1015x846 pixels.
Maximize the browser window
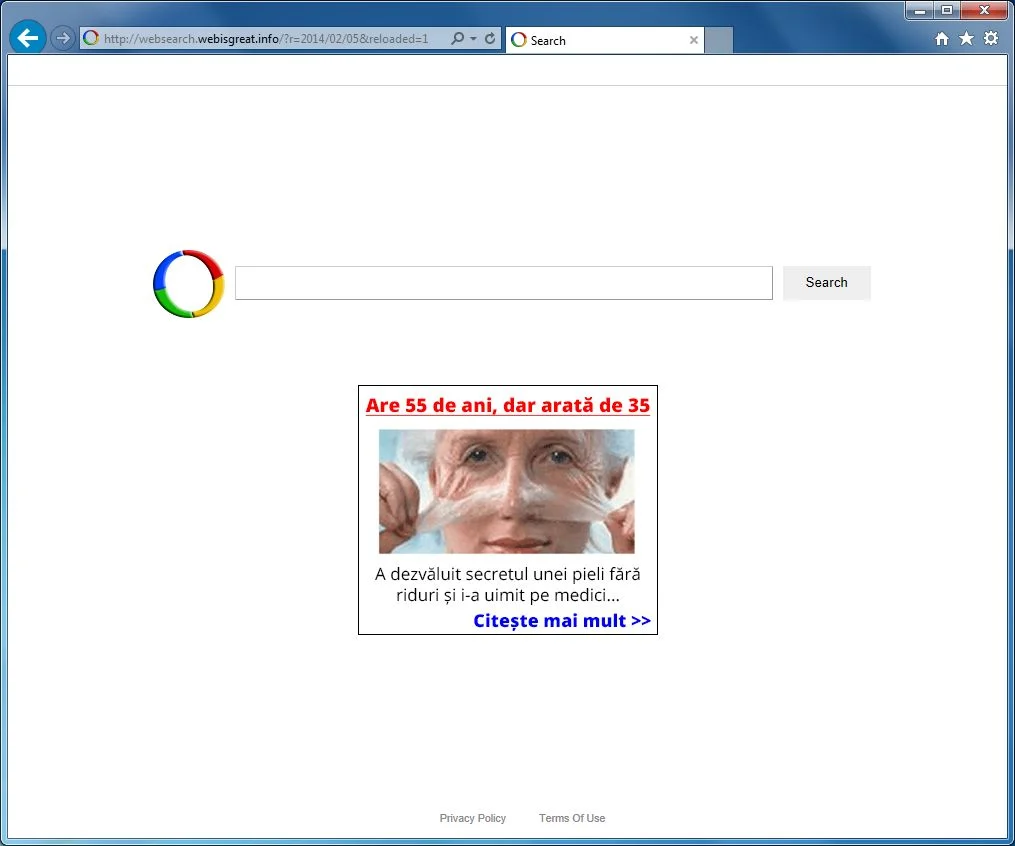(x=947, y=10)
